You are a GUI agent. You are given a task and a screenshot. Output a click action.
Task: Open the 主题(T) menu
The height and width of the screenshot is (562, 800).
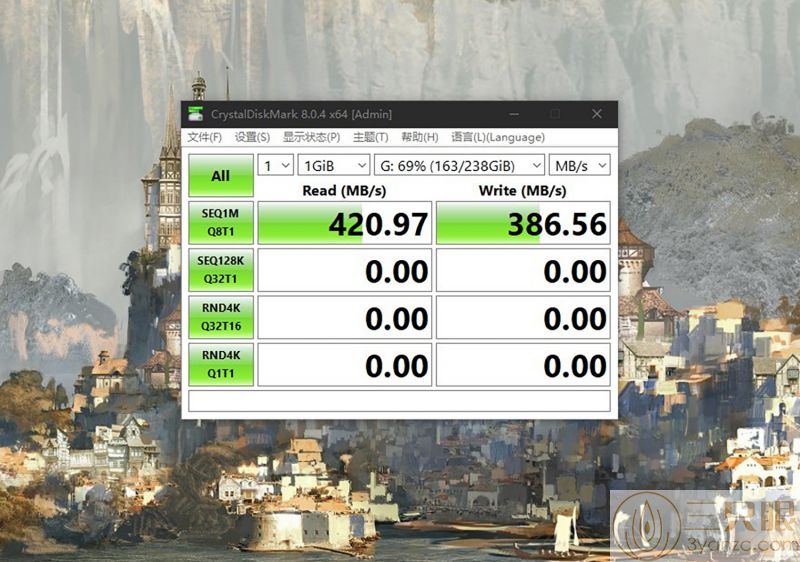pyautogui.click(x=370, y=137)
